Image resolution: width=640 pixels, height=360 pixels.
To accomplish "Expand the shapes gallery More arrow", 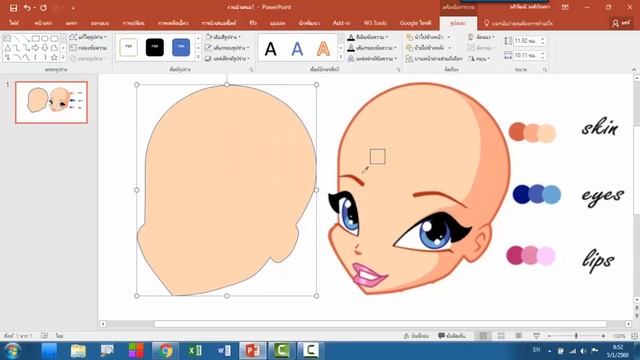I will coord(63,58).
